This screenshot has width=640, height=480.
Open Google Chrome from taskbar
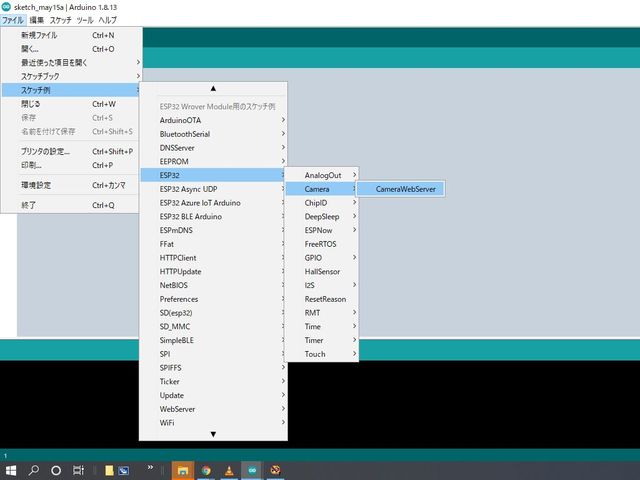click(206, 471)
